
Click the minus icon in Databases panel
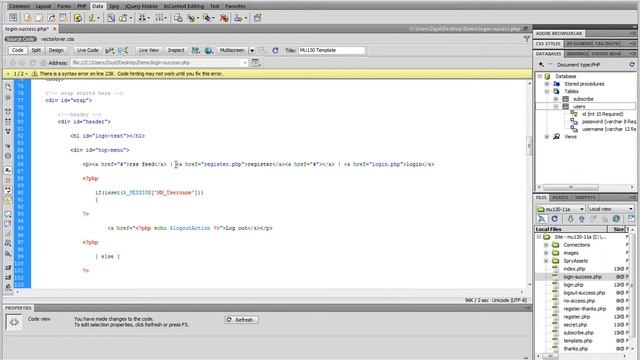[550, 64]
